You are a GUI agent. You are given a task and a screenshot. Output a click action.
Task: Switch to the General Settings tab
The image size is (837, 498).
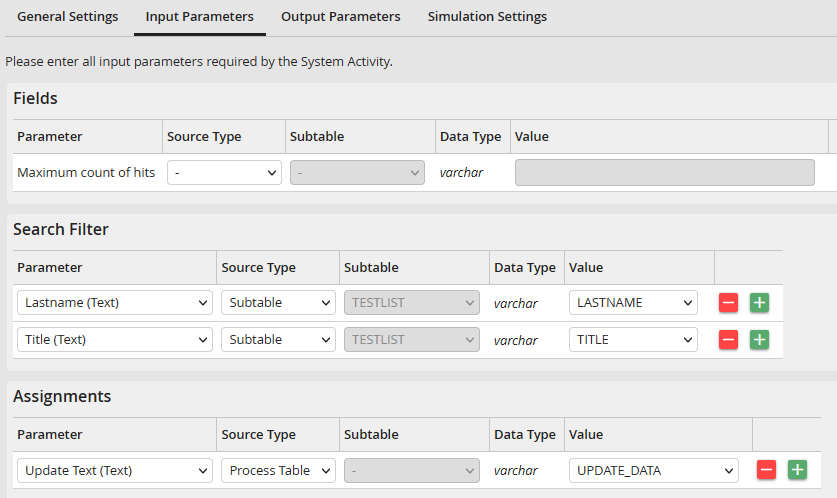tap(67, 17)
